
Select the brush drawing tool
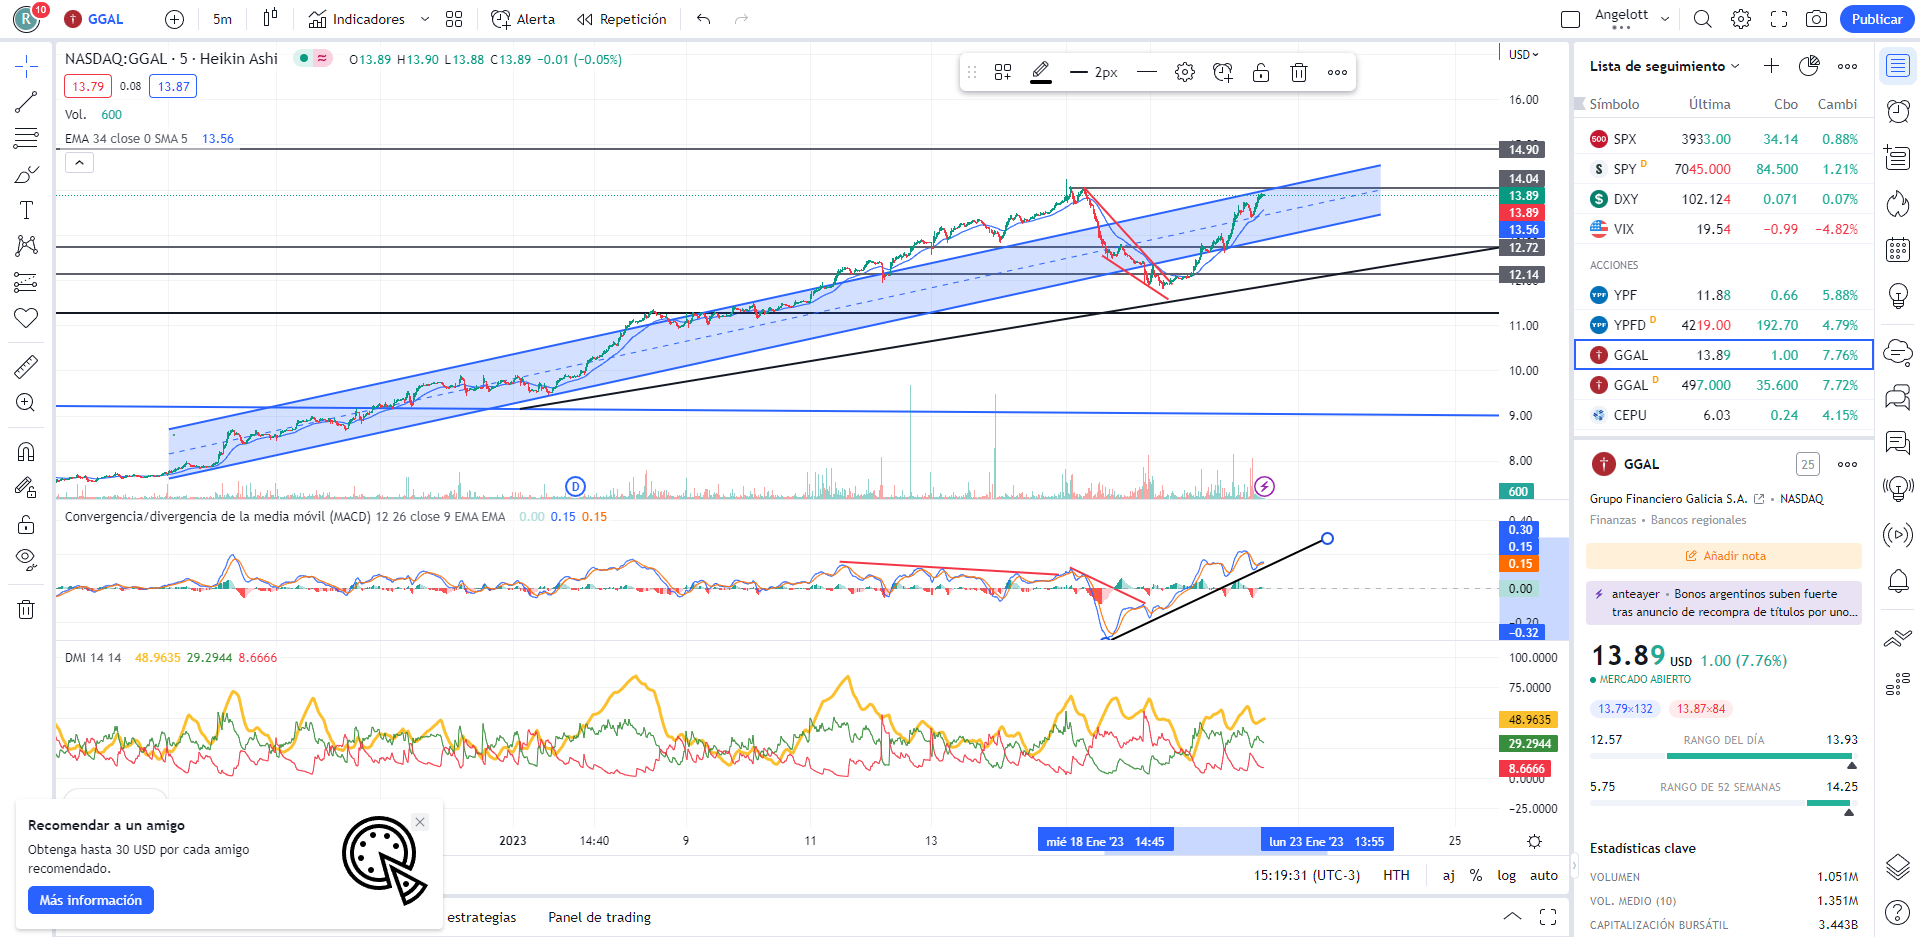click(x=26, y=174)
